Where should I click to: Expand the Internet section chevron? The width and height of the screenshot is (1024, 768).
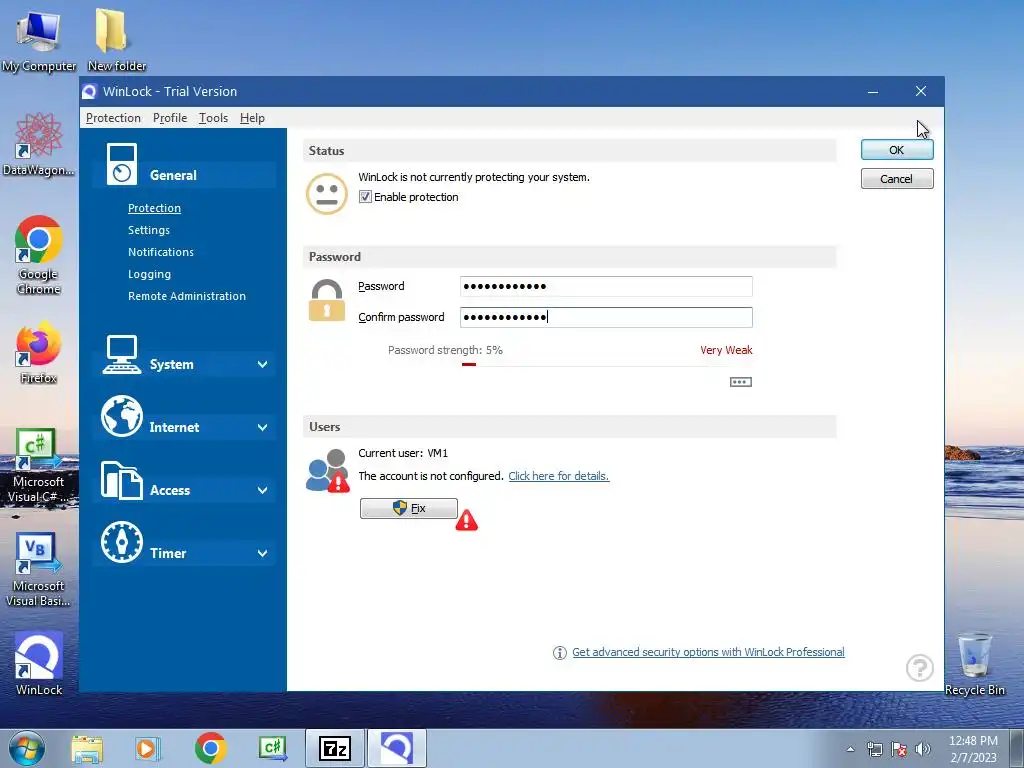click(x=263, y=428)
